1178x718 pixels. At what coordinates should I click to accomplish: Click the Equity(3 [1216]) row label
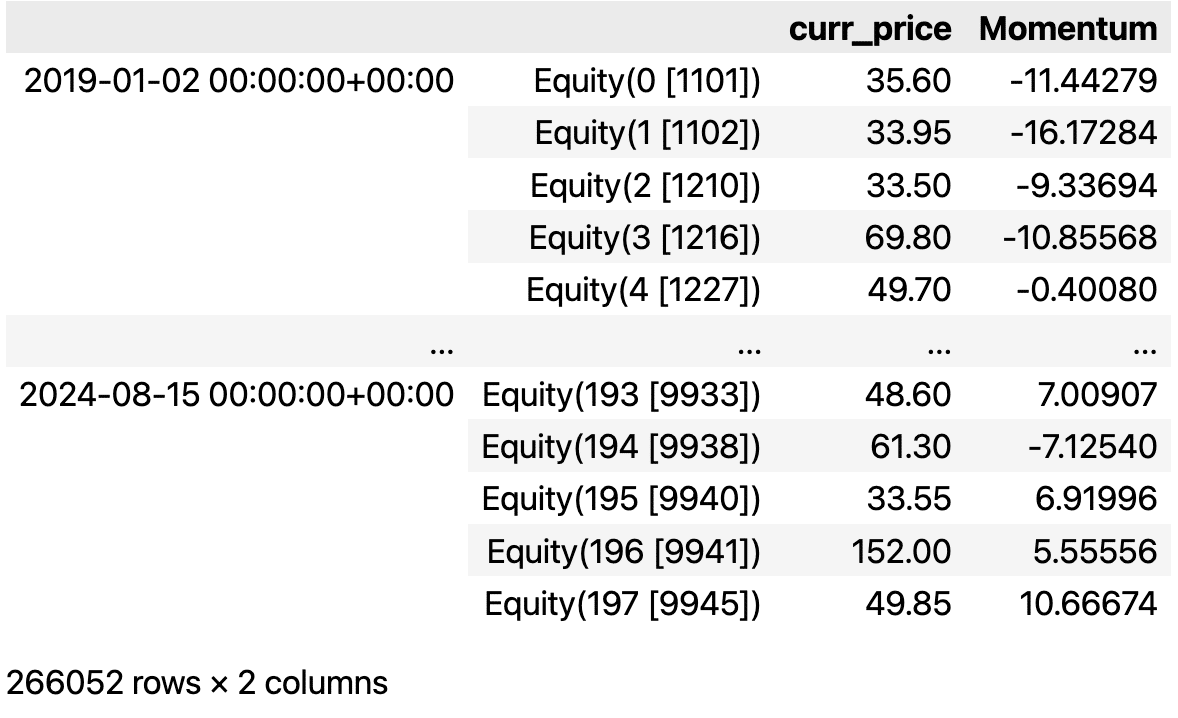click(x=645, y=237)
